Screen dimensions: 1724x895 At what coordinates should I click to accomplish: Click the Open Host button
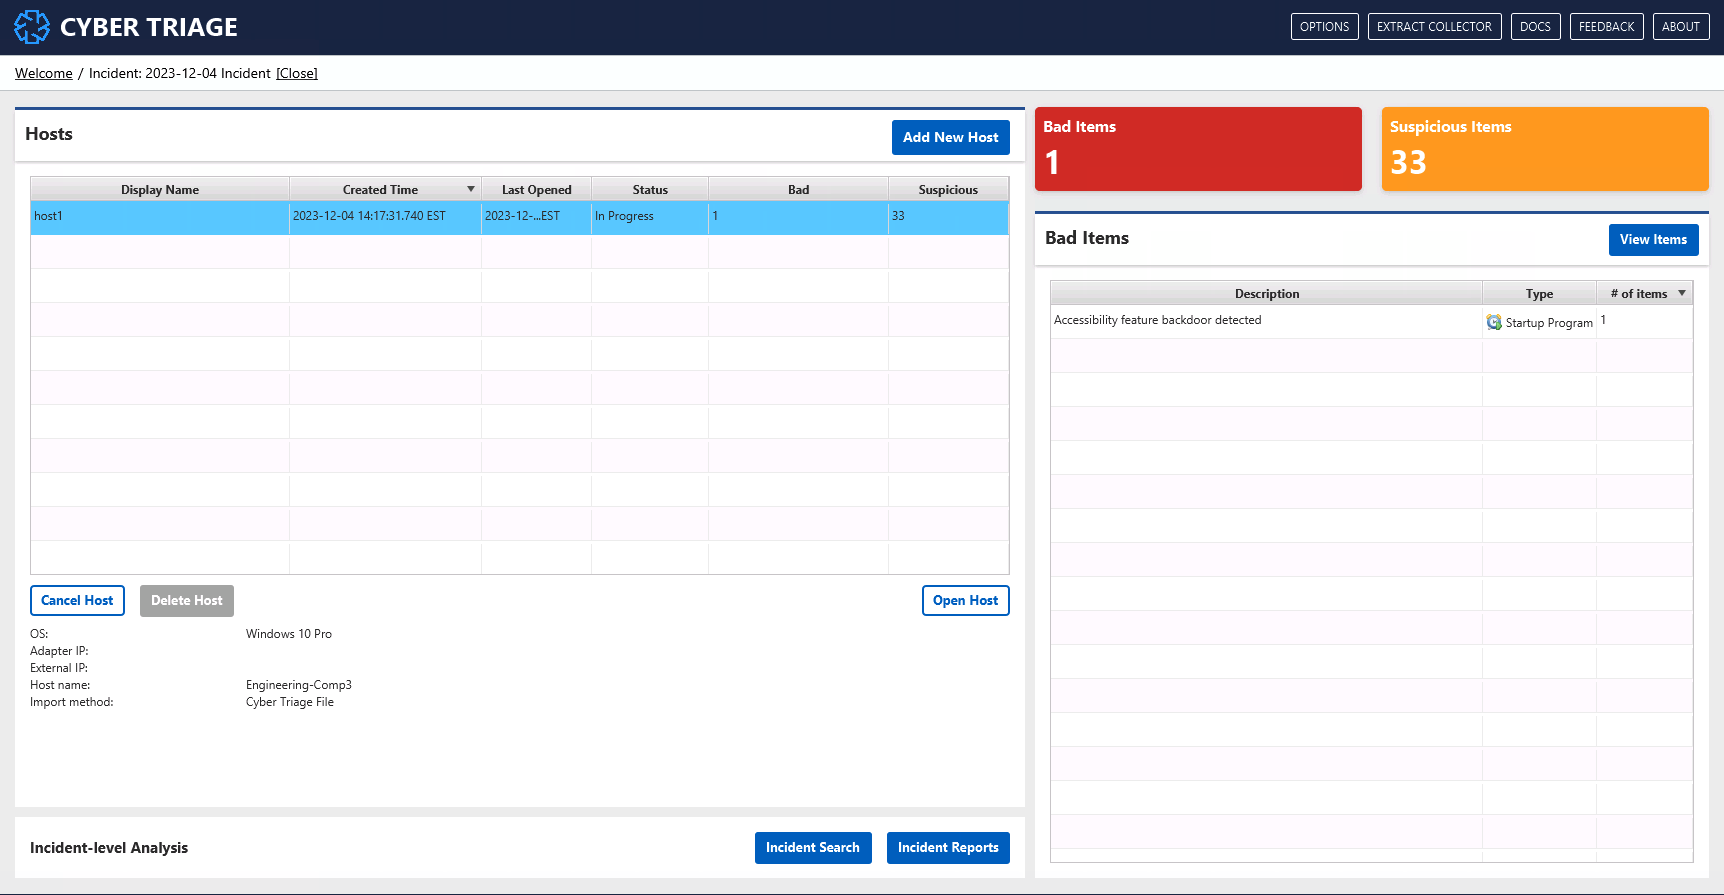tap(965, 601)
